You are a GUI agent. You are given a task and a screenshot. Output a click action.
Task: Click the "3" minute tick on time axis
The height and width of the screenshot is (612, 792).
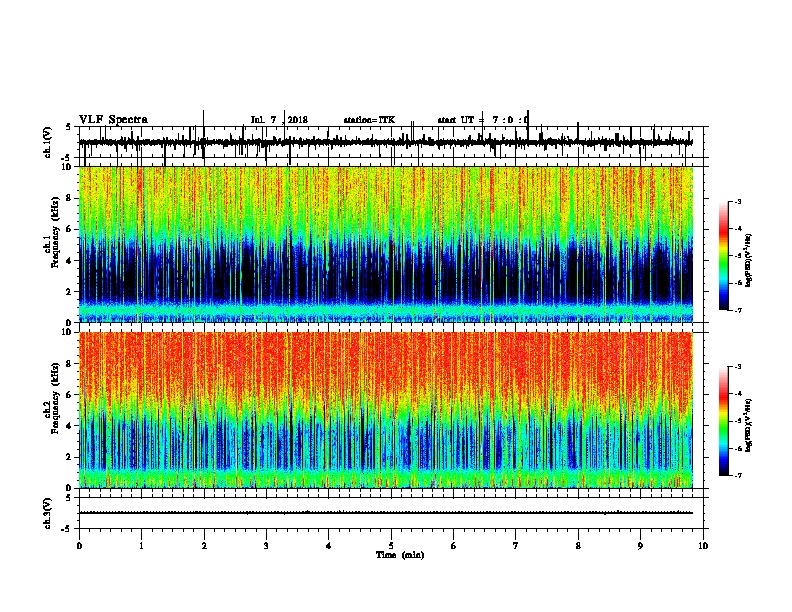point(266,545)
